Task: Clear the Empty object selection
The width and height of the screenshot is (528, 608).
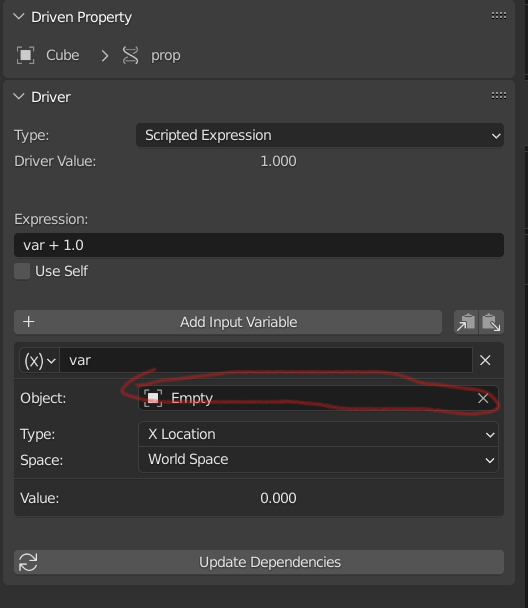Action: pos(483,398)
